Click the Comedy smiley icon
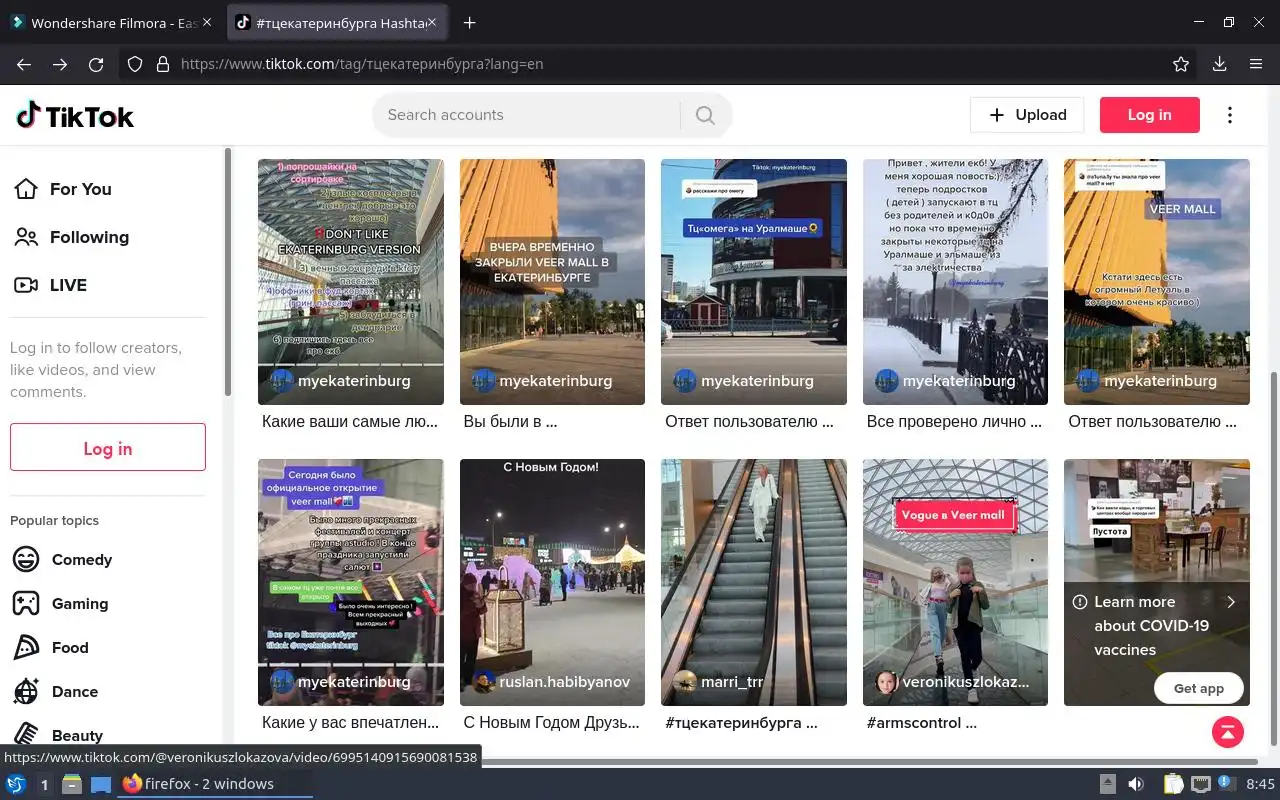 pyautogui.click(x=26, y=559)
